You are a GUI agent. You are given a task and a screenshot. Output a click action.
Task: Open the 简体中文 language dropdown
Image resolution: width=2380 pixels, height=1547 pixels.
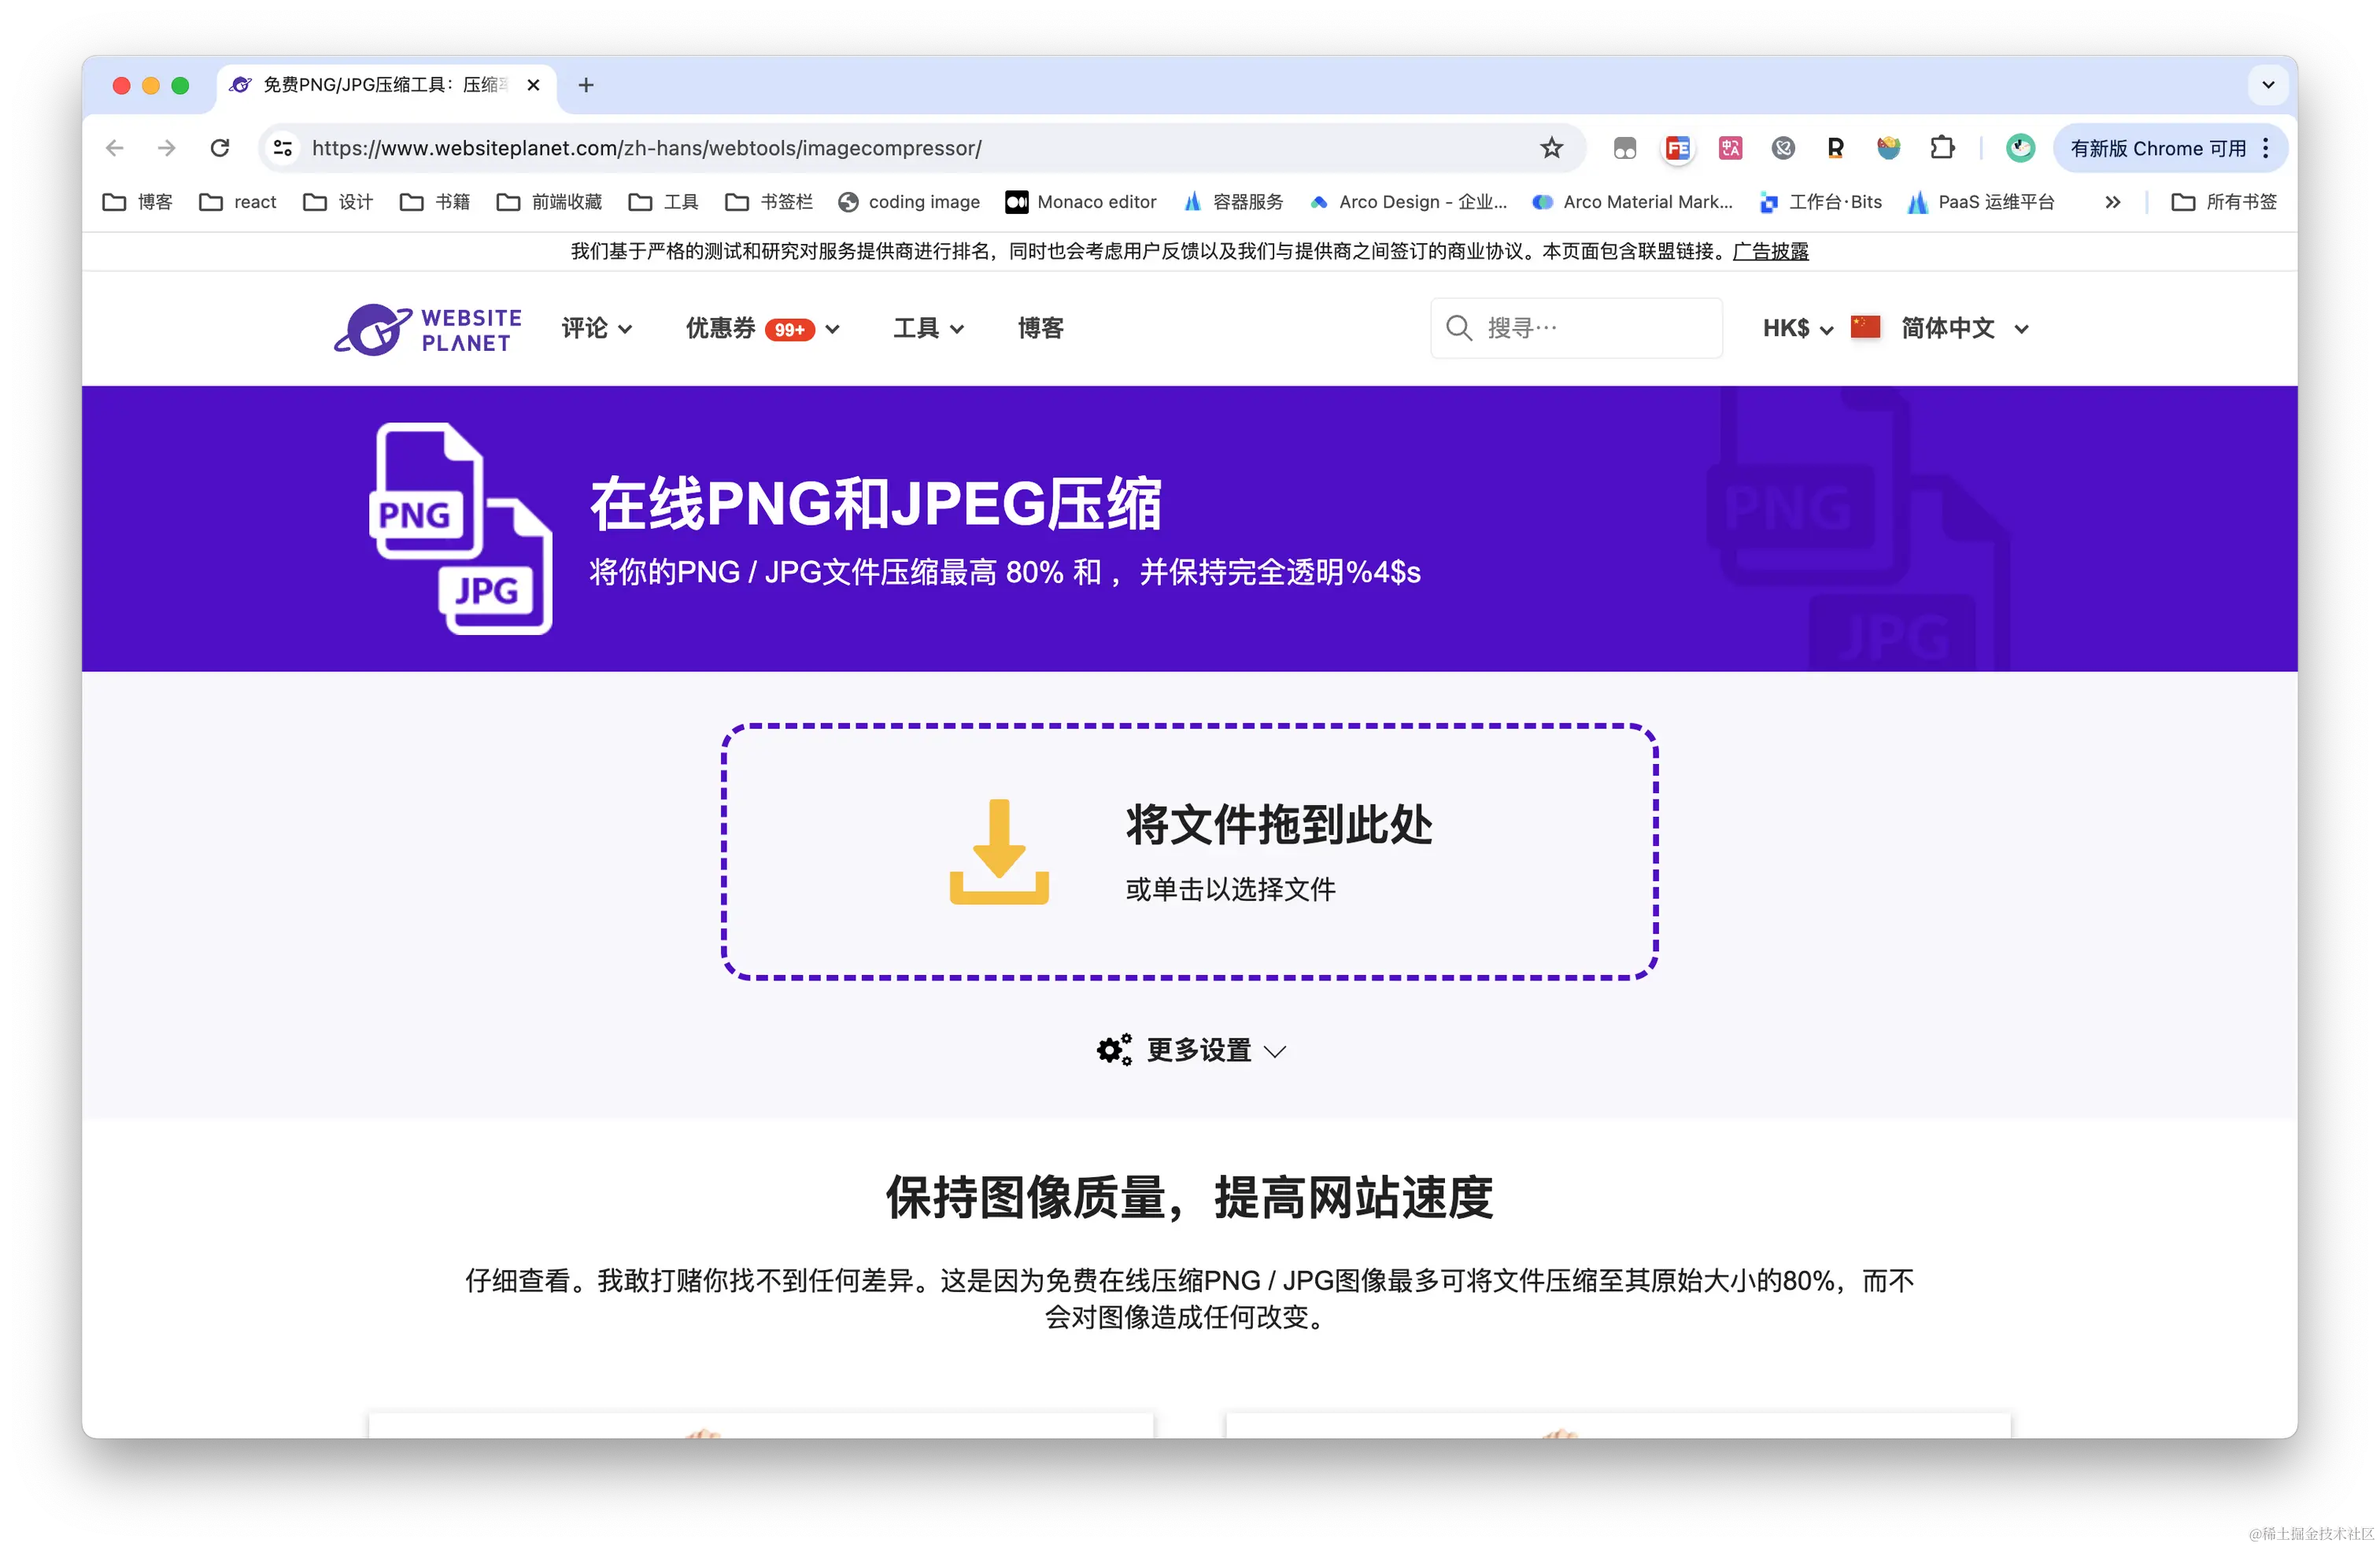pyautogui.click(x=1965, y=328)
